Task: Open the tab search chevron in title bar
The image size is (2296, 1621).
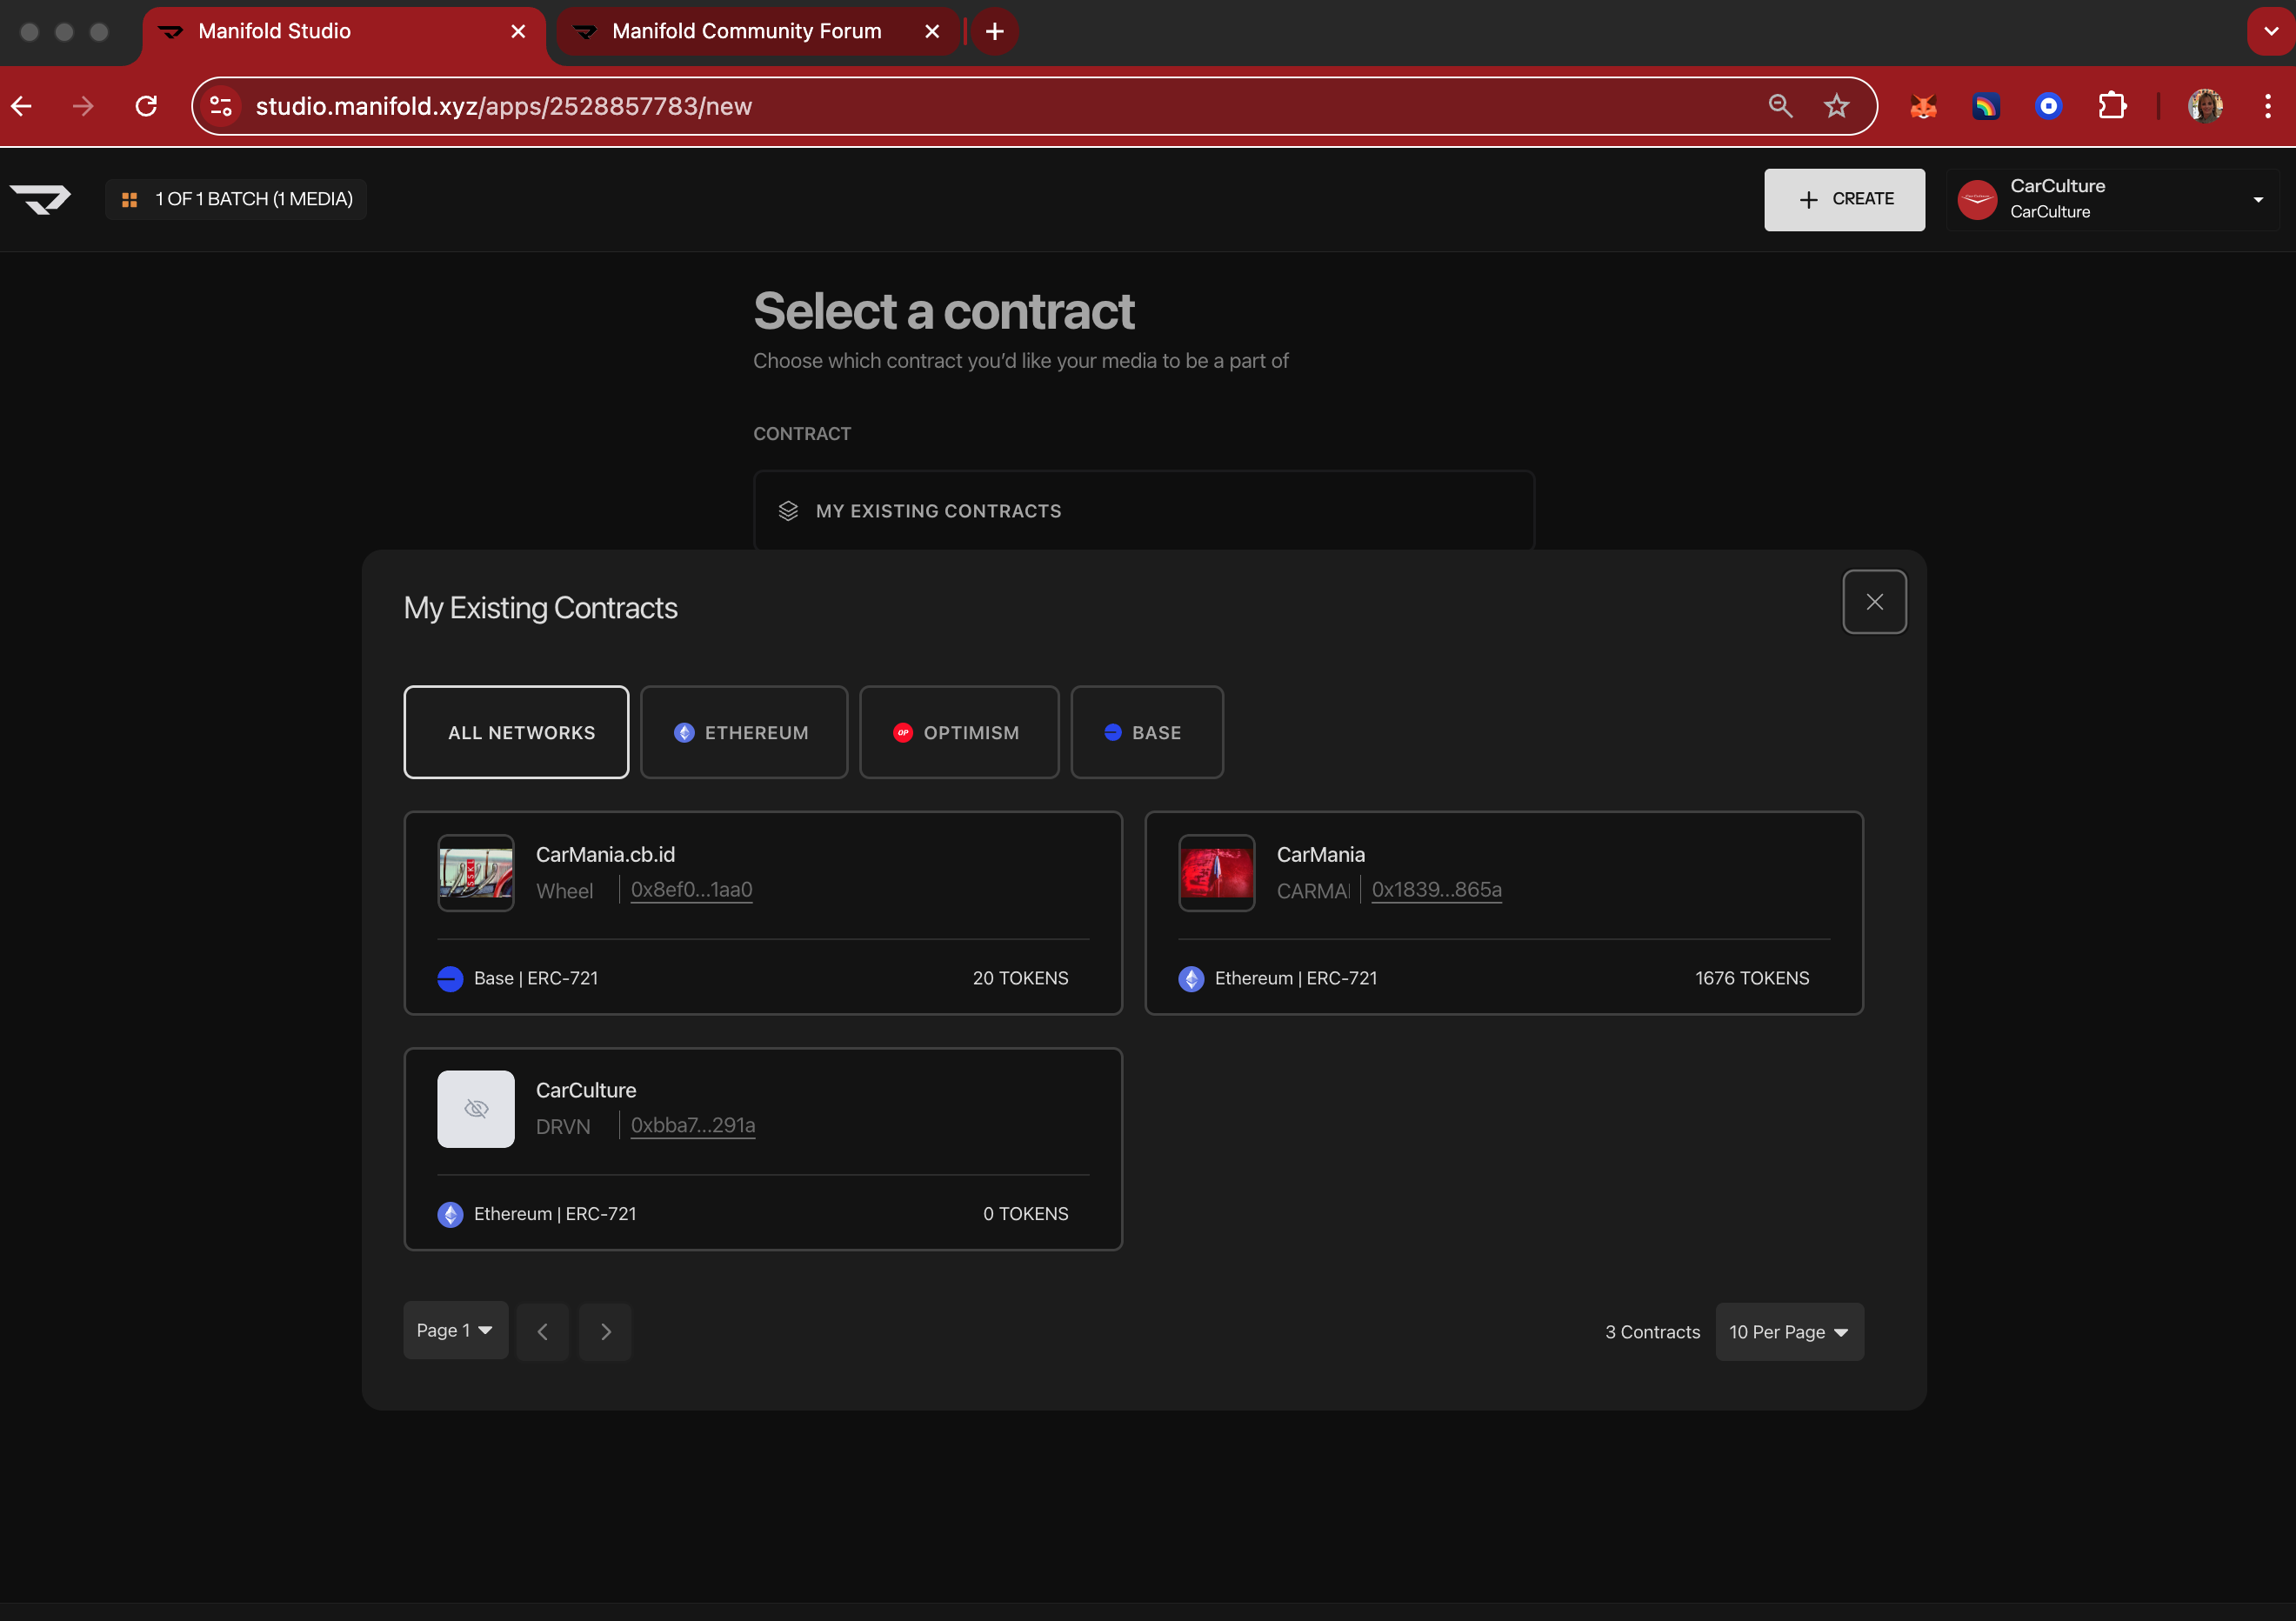Action: click(2271, 32)
